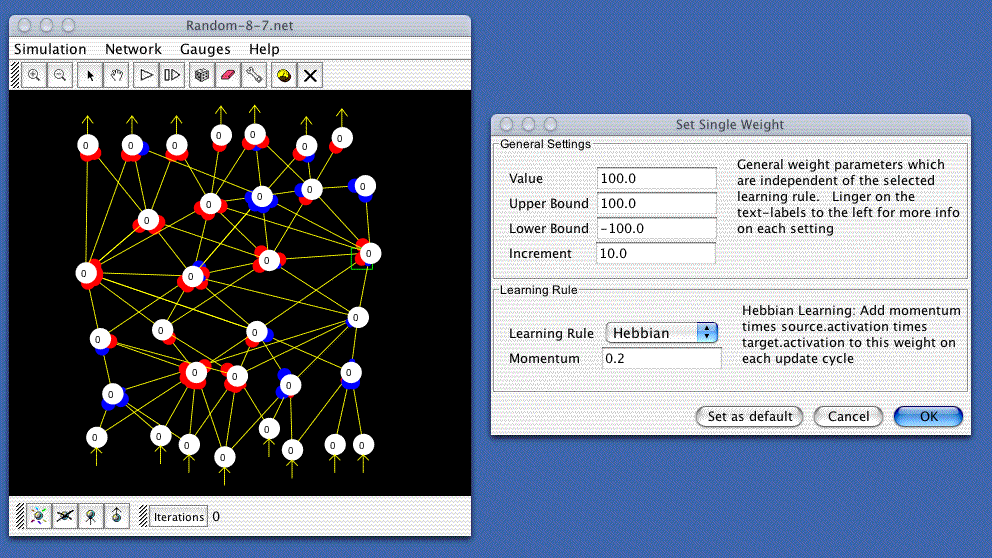This screenshot has height=558, width=992.
Task: Click the zoom in magnifier tool
Action: (34, 75)
